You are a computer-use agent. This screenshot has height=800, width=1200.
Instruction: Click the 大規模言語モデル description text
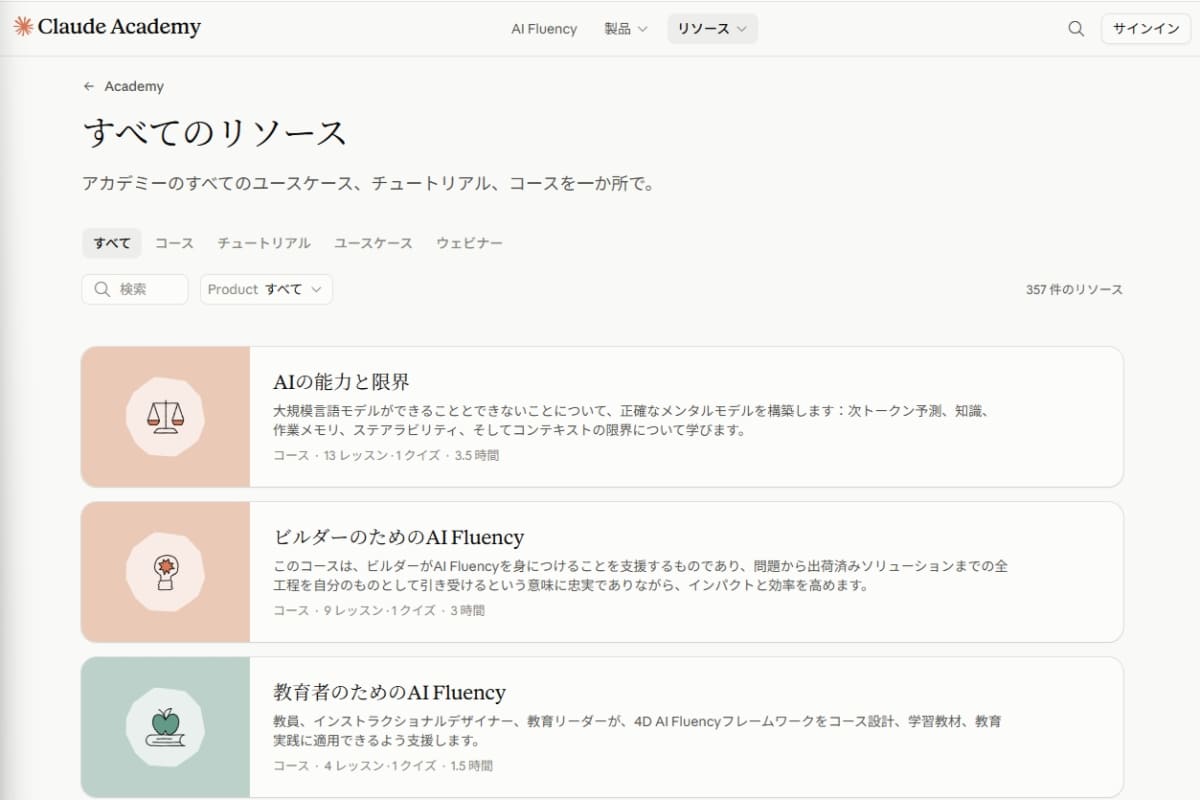(631, 421)
